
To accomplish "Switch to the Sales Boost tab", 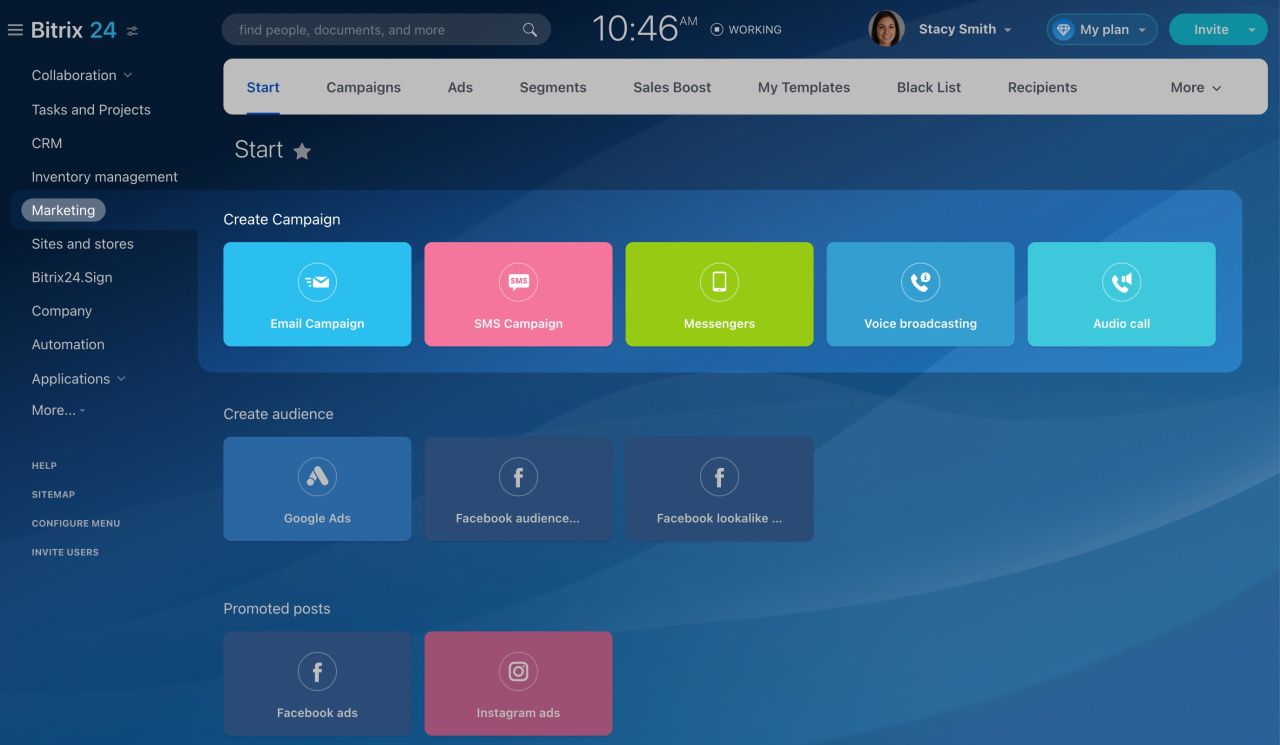I will point(672,88).
